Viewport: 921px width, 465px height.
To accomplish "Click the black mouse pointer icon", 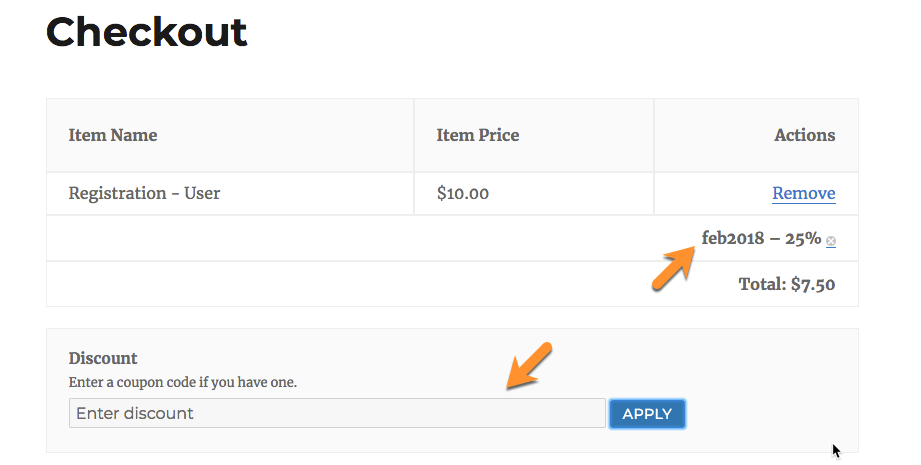I will click(837, 451).
